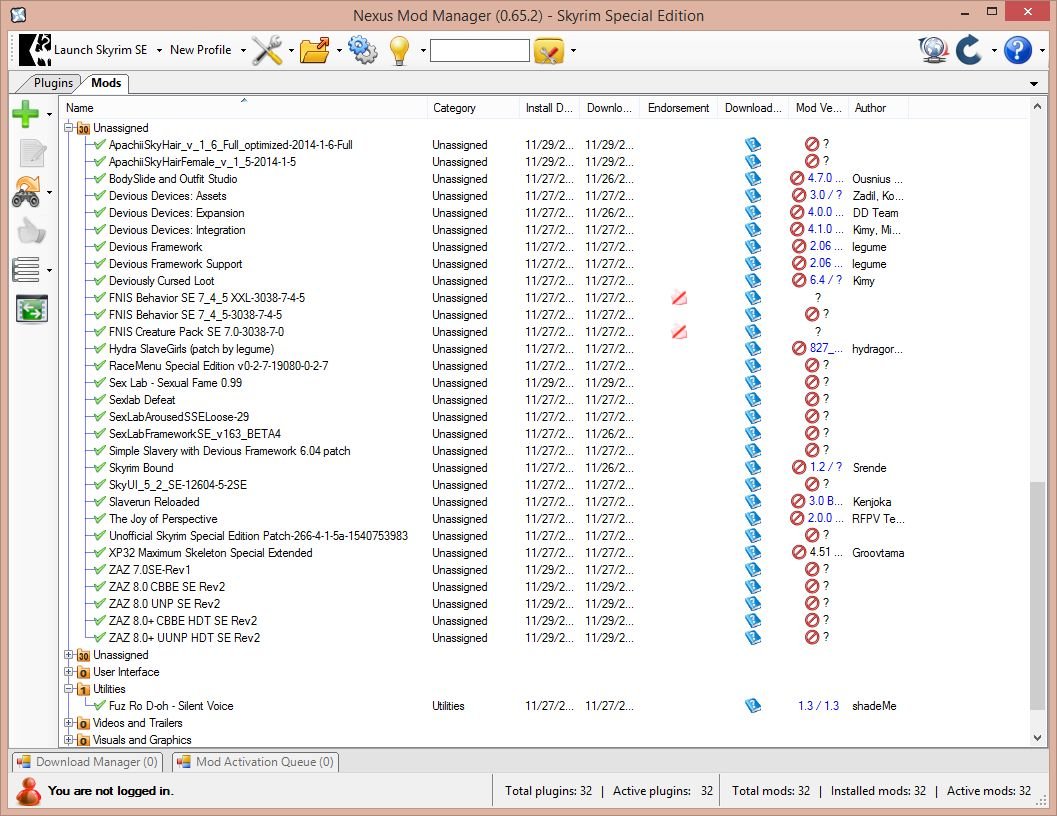Toggle the checkmark for The Joy of Perspective

tap(100, 518)
